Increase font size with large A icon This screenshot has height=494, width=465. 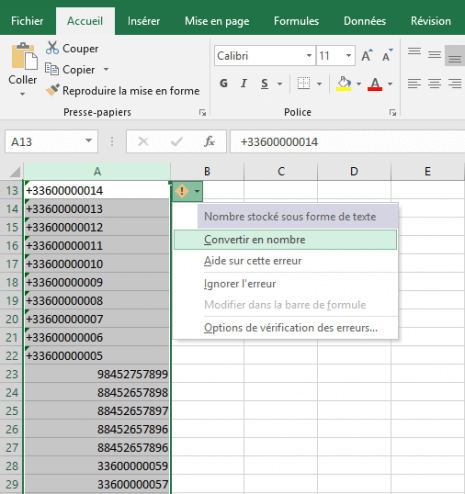click(367, 55)
